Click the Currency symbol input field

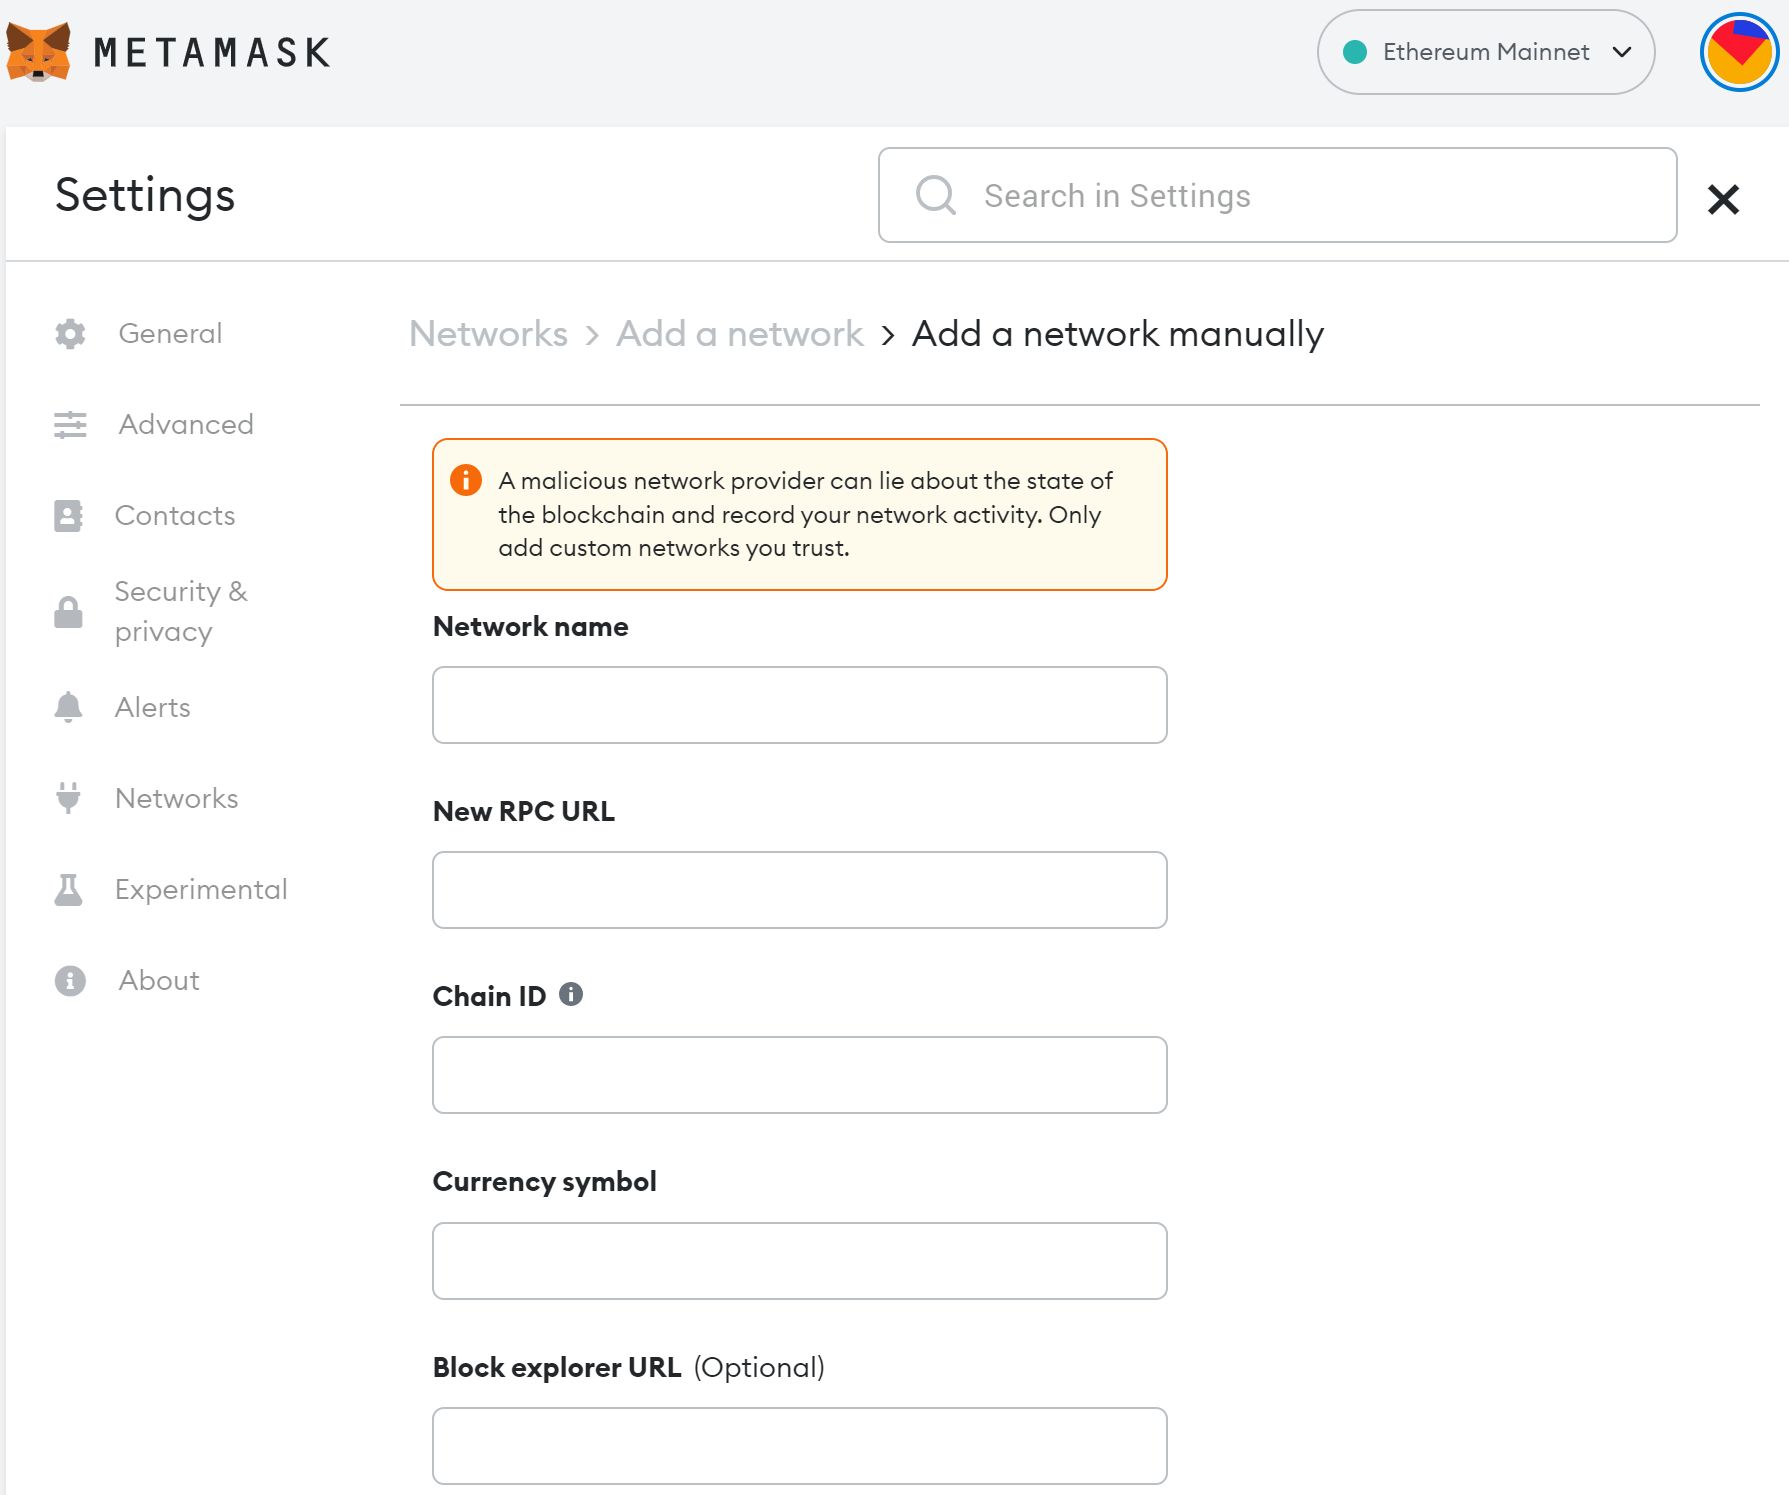click(x=799, y=1261)
